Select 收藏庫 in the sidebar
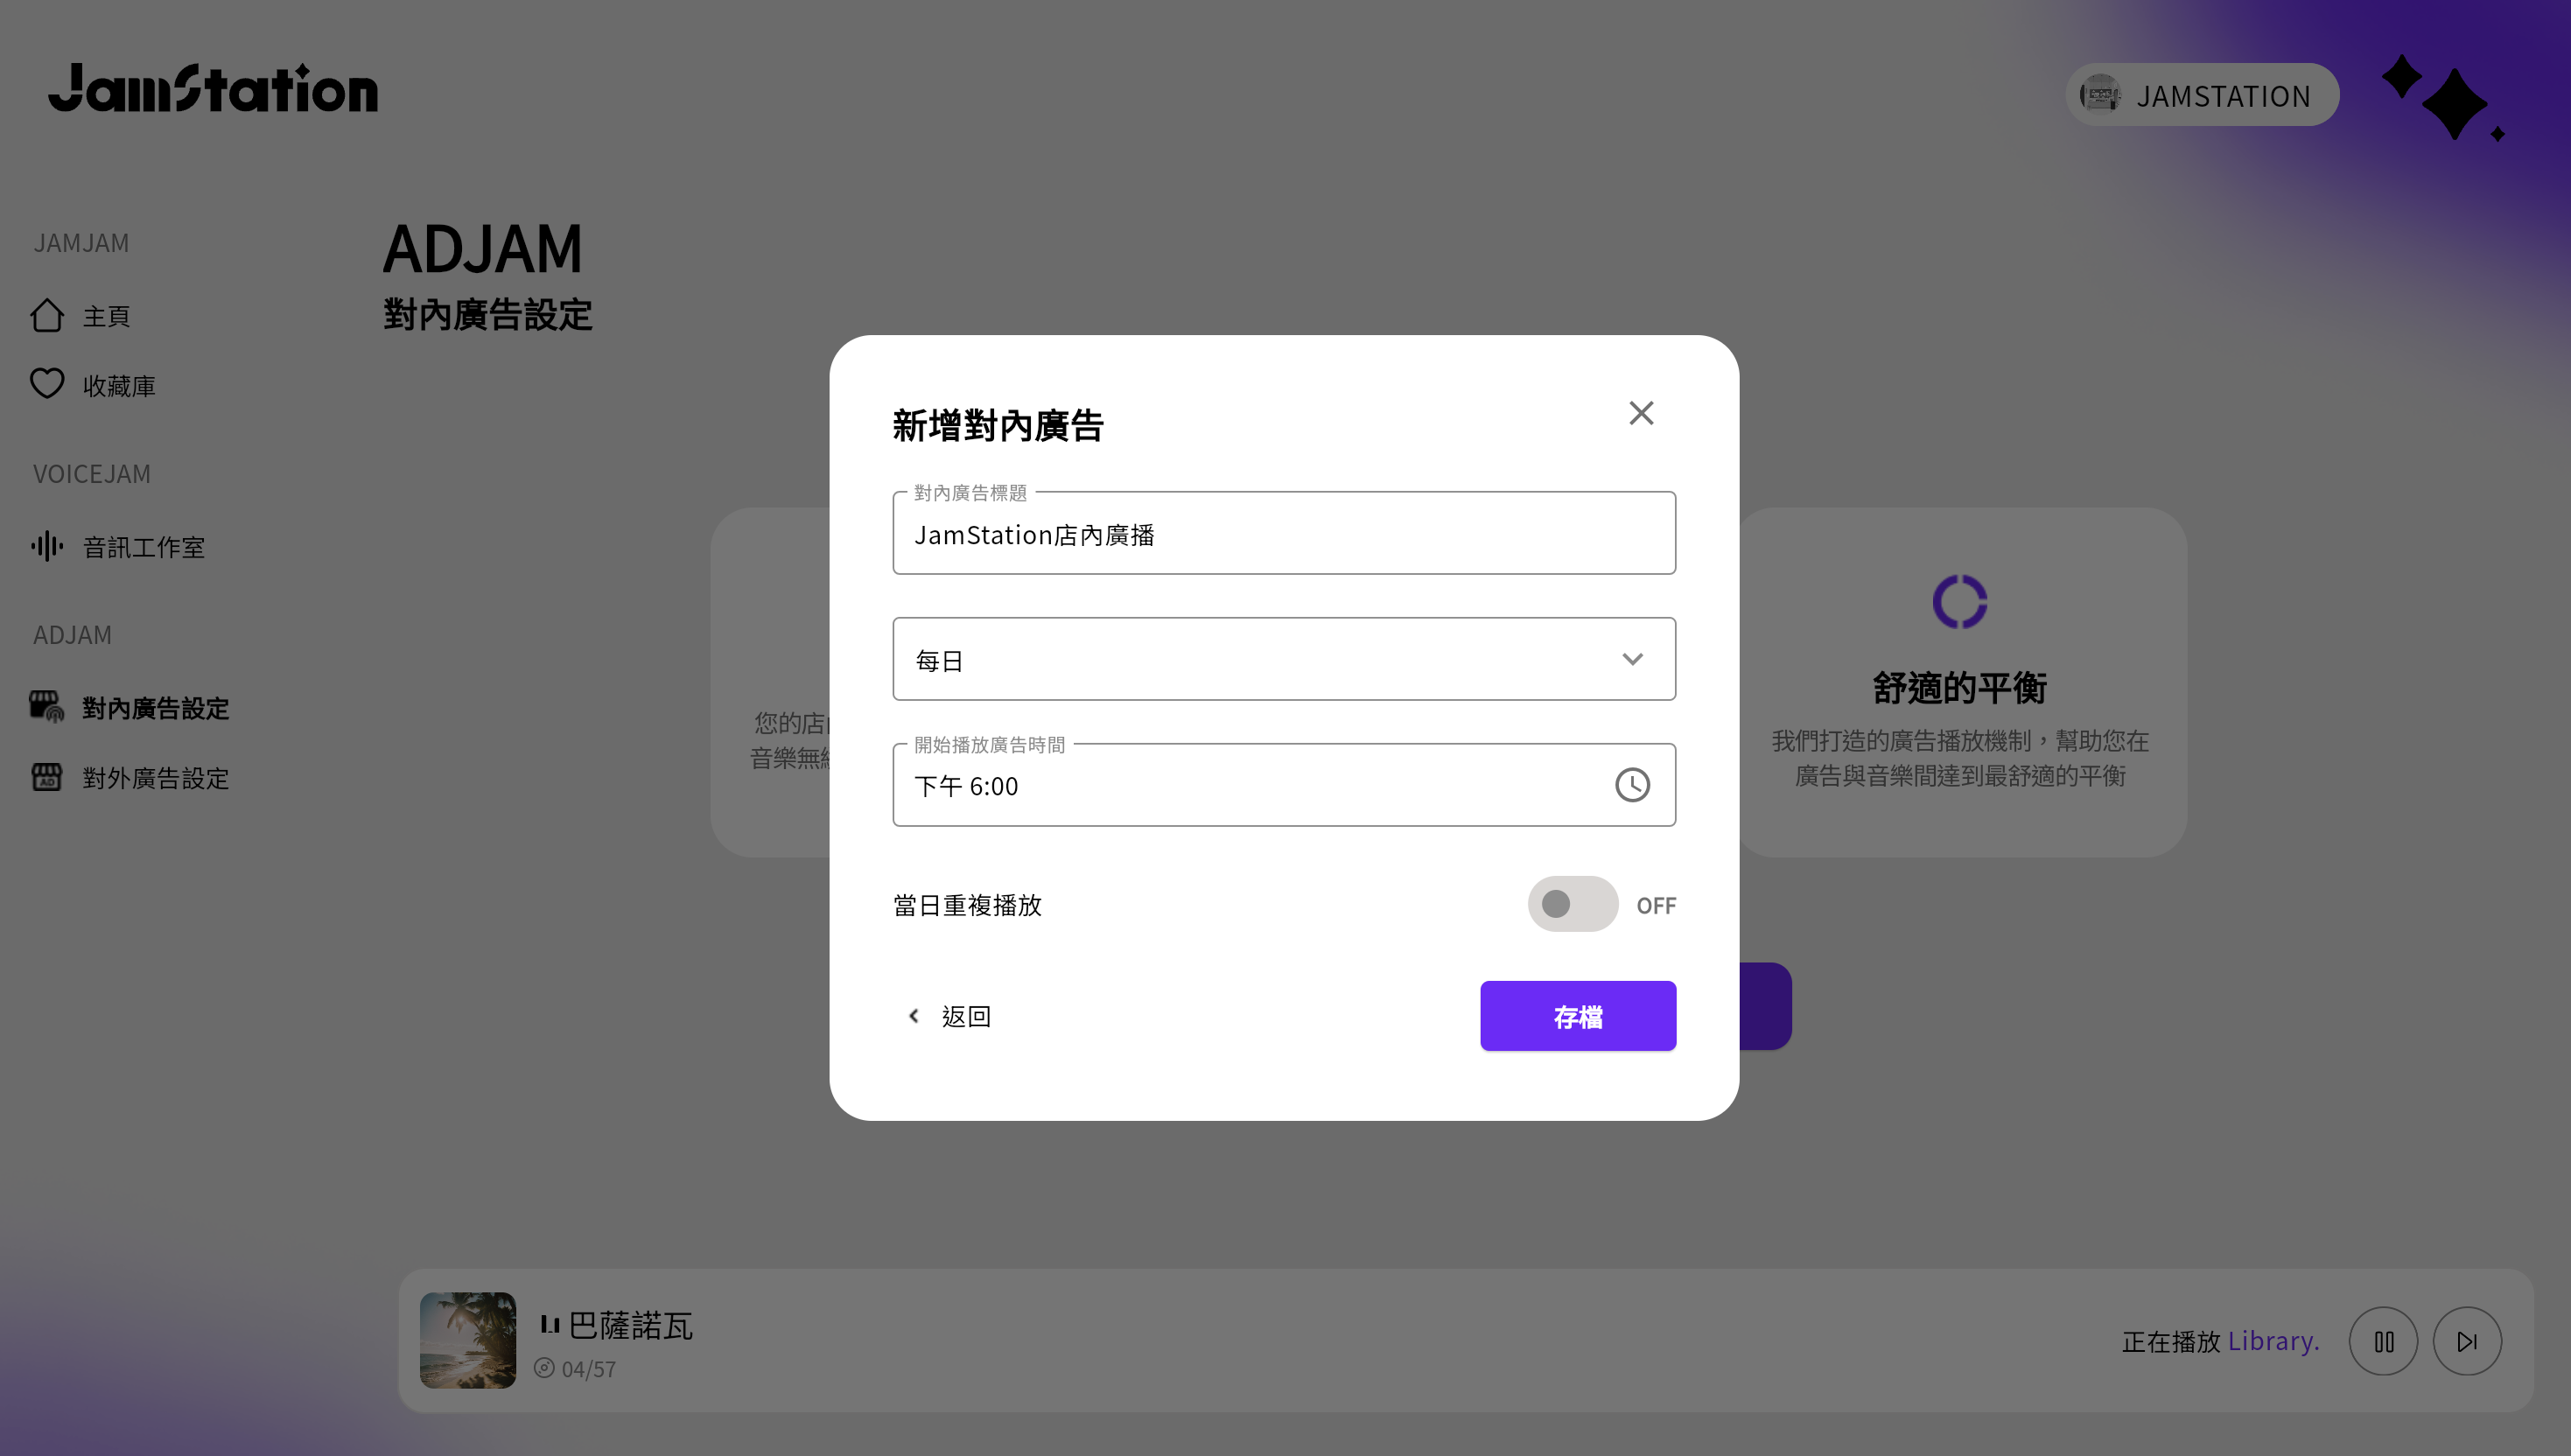 click(x=118, y=386)
